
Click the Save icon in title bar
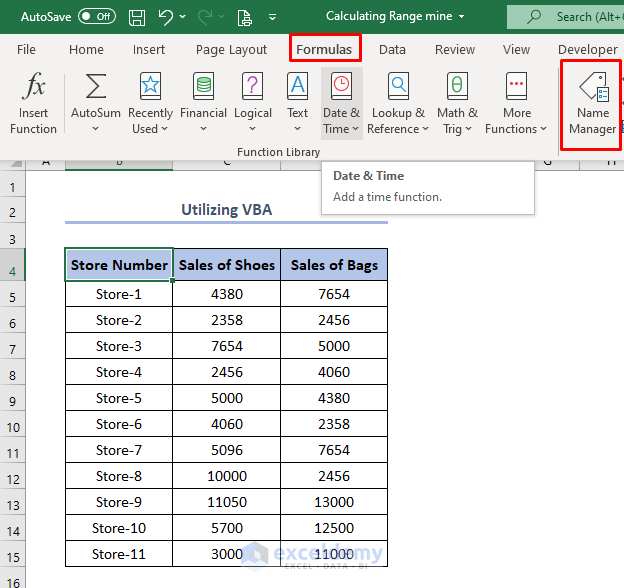pyautogui.click(x=137, y=17)
